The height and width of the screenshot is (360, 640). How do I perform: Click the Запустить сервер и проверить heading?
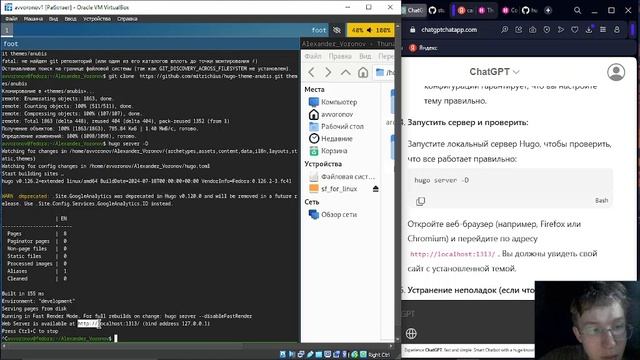click(468, 122)
